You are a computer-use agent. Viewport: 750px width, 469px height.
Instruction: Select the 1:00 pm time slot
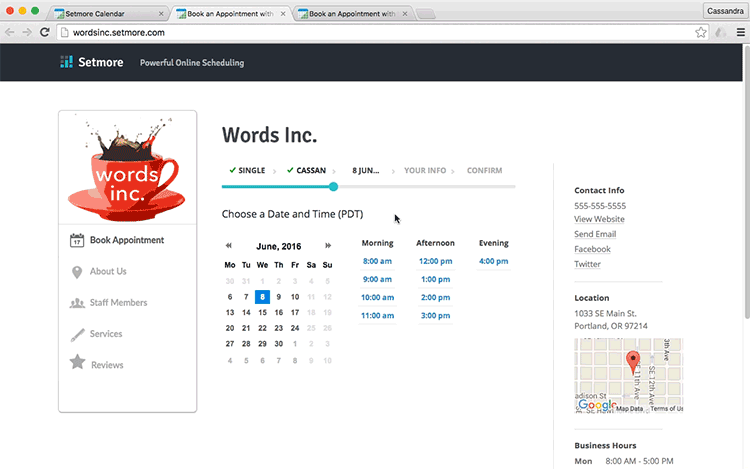[435, 279]
